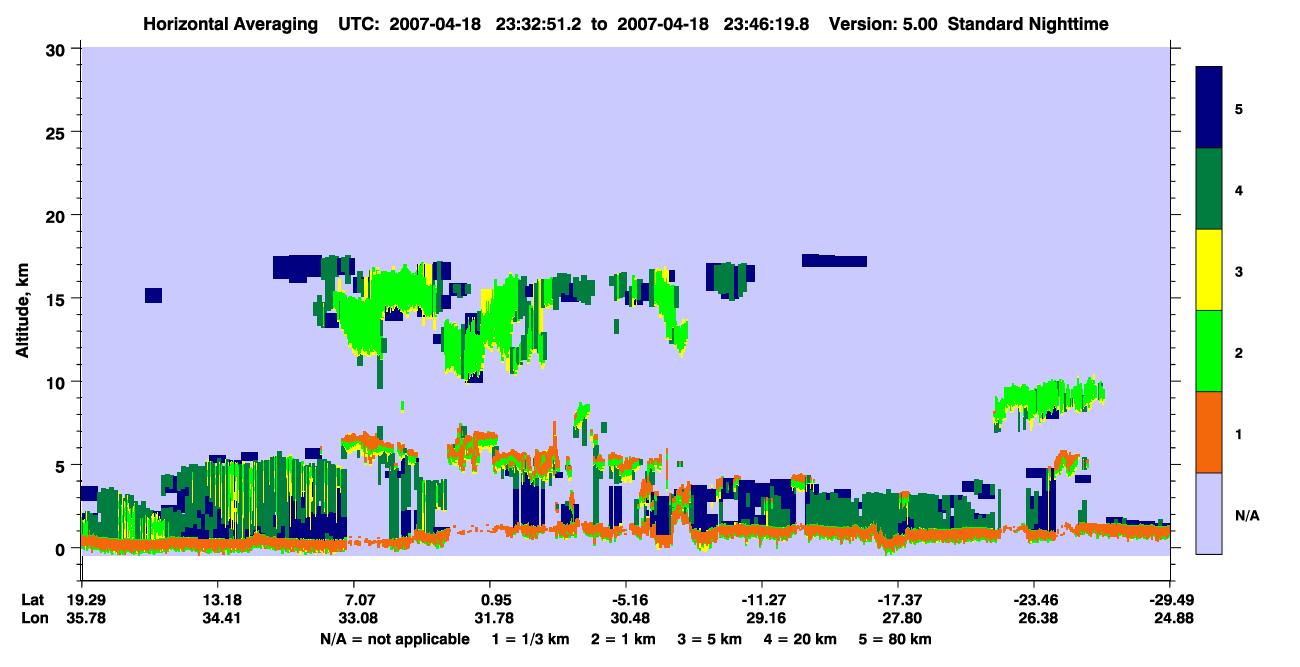Click the thin blue bar near 17 km above -17.37
Viewport: 1300px width, 667px height.
click(x=834, y=260)
